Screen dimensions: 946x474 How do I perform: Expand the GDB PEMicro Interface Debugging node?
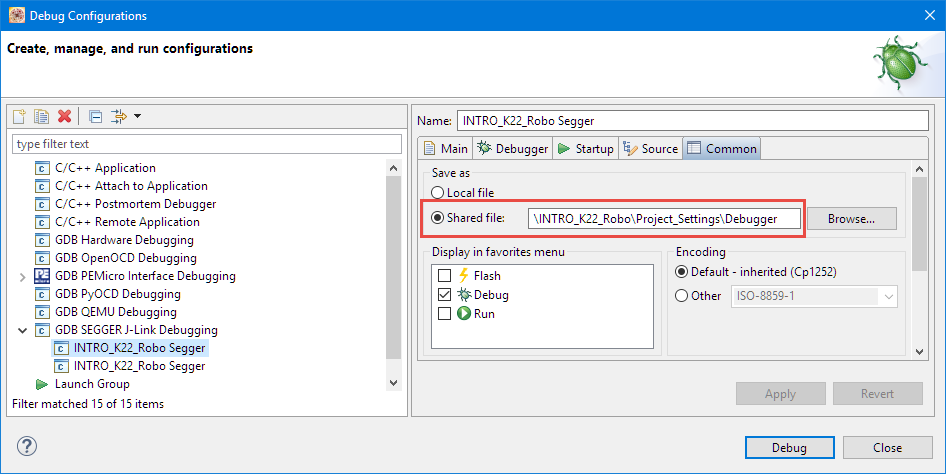tap(22, 276)
